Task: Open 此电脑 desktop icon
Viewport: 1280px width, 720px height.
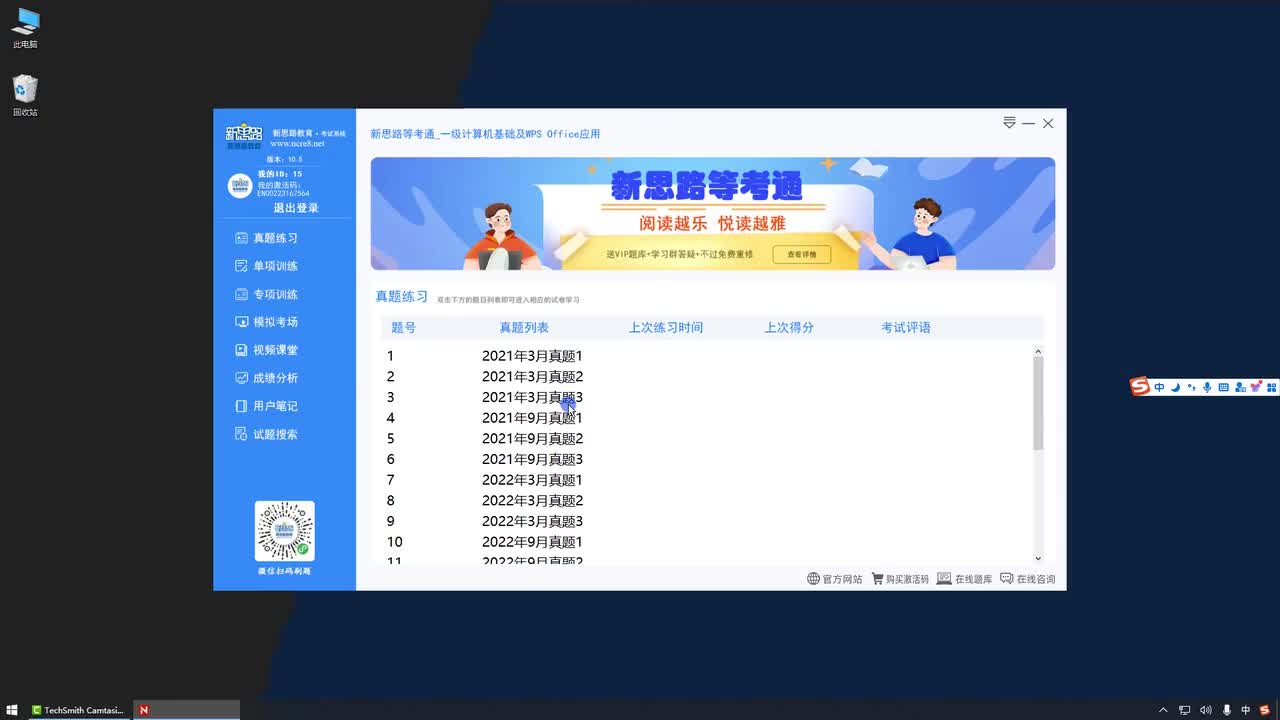Action: (x=25, y=28)
